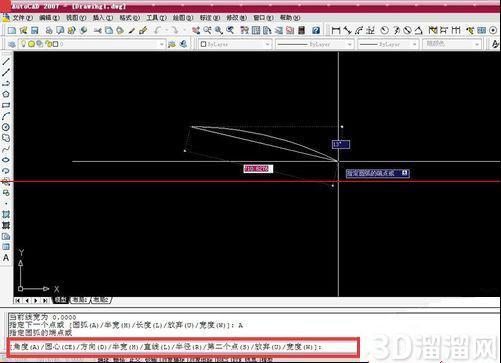Switch to the 布局2 layout tab

[101, 300]
